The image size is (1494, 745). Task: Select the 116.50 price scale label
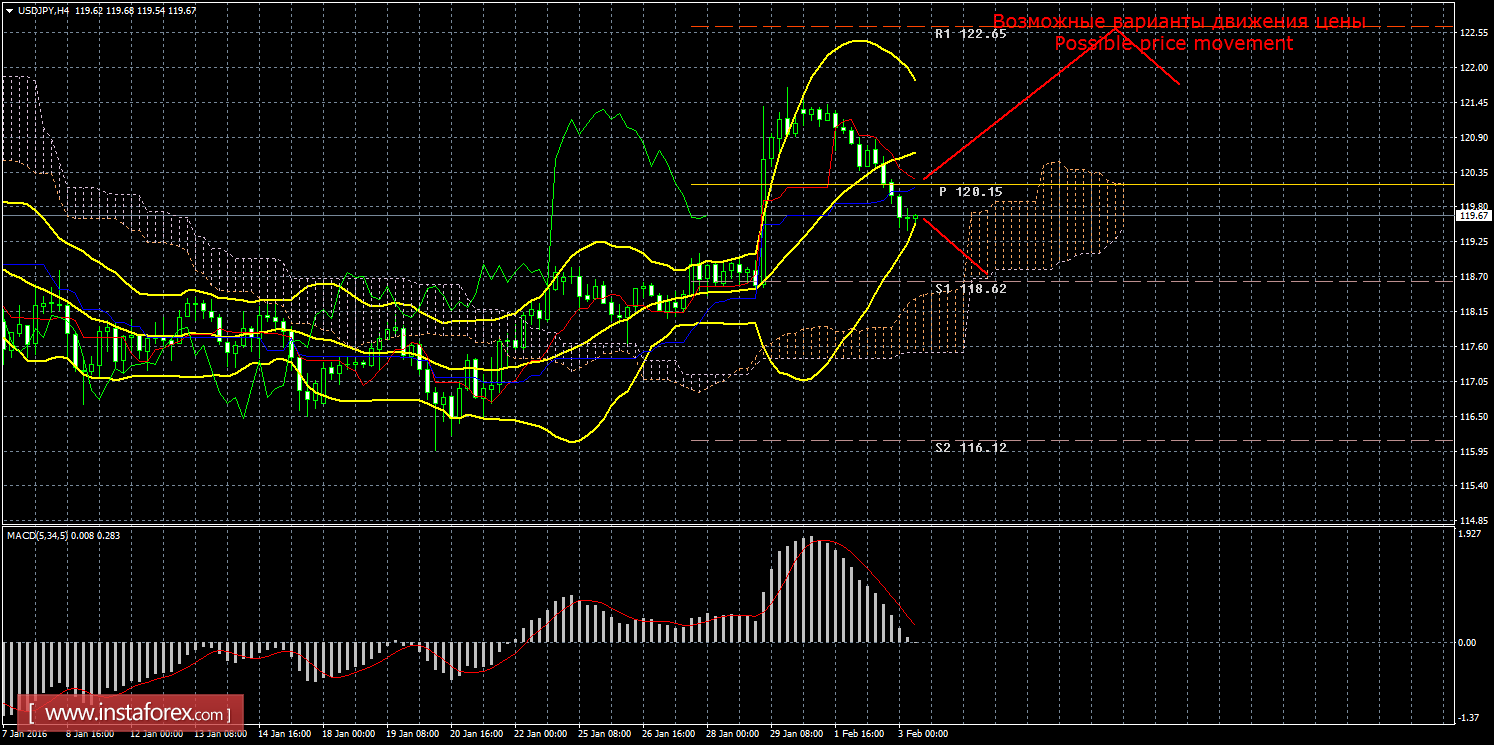pos(1472,417)
